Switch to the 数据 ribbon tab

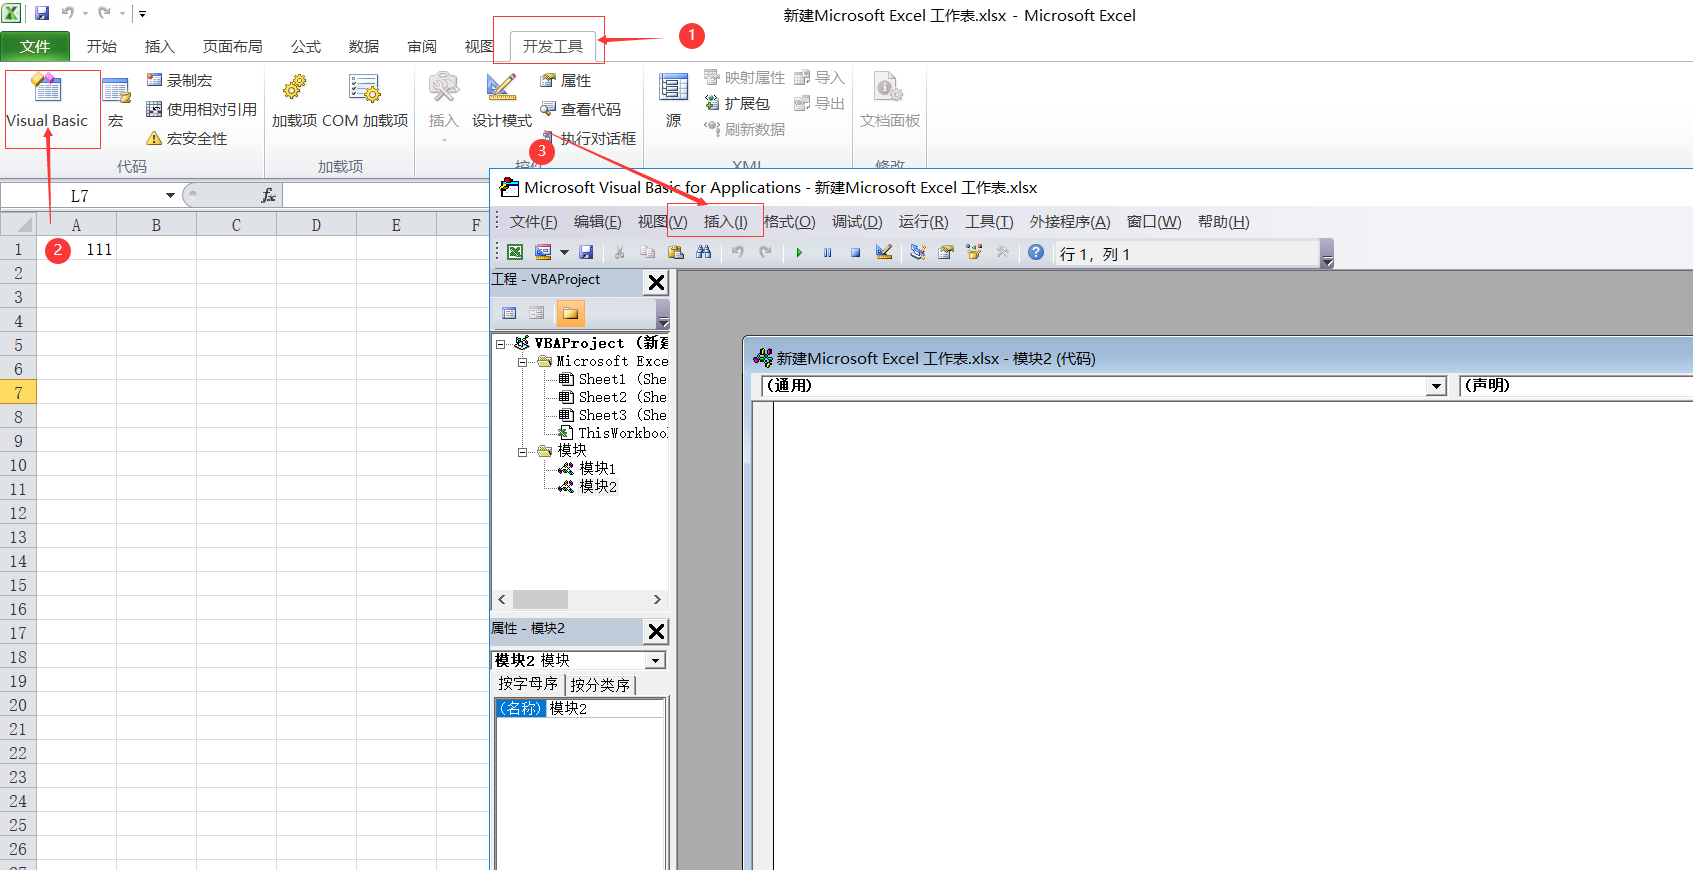[364, 46]
